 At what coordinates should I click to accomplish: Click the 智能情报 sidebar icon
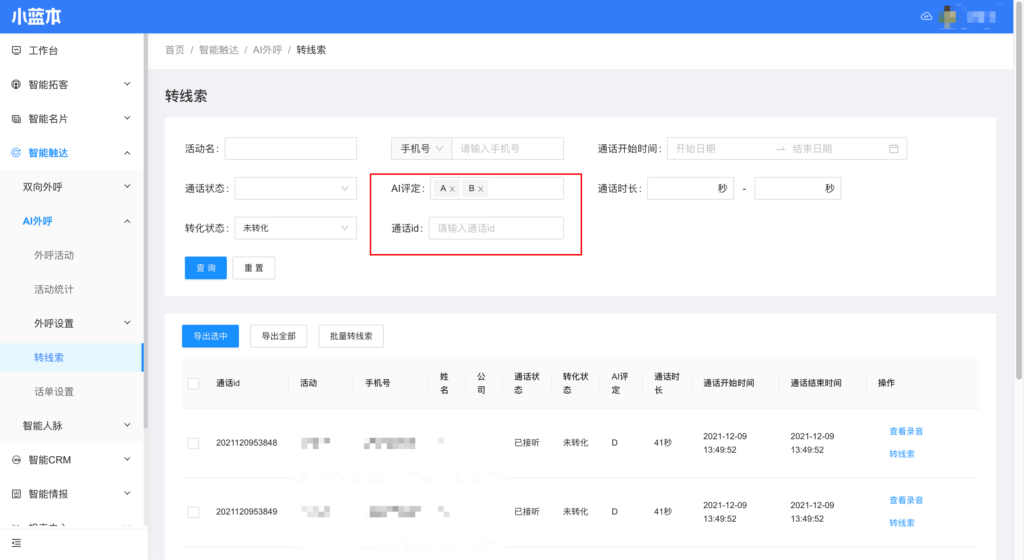pyautogui.click(x=16, y=494)
